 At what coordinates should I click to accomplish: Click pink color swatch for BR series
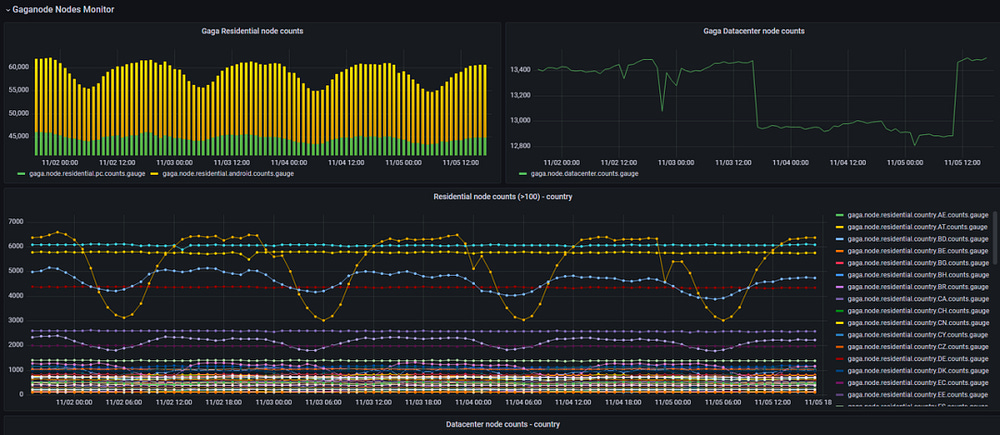(x=839, y=287)
